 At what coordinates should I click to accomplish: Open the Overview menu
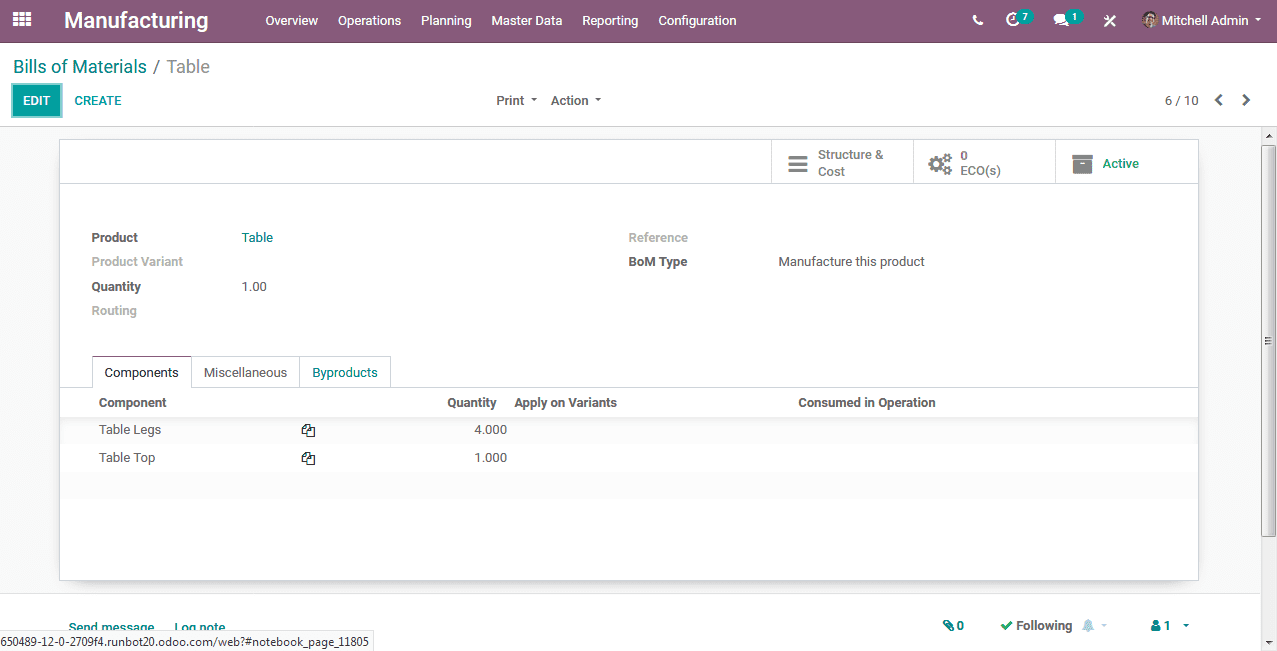291,20
